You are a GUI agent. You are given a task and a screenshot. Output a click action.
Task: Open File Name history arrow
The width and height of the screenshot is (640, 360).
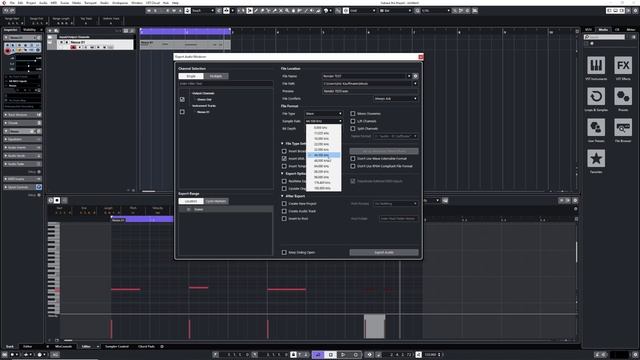pos(409,76)
